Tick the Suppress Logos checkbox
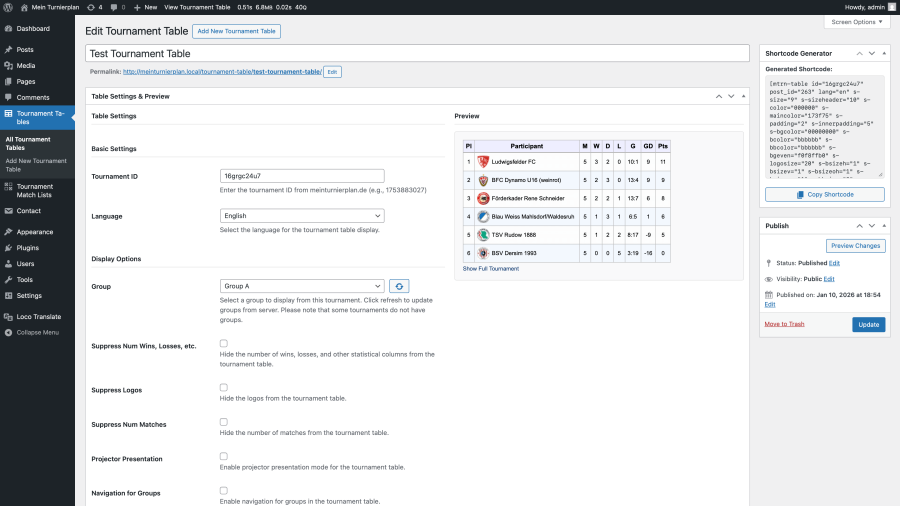900x506 pixels. tap(224, 387)
